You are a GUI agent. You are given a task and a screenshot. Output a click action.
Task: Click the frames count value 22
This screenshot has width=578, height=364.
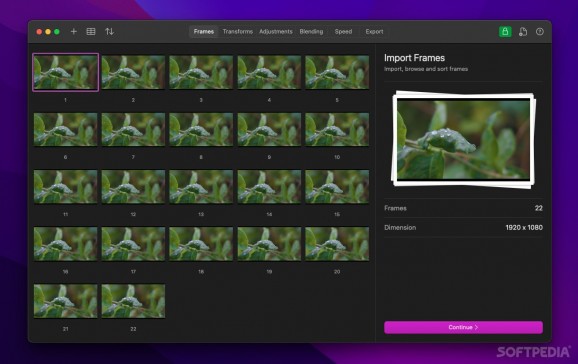[539, 208]
